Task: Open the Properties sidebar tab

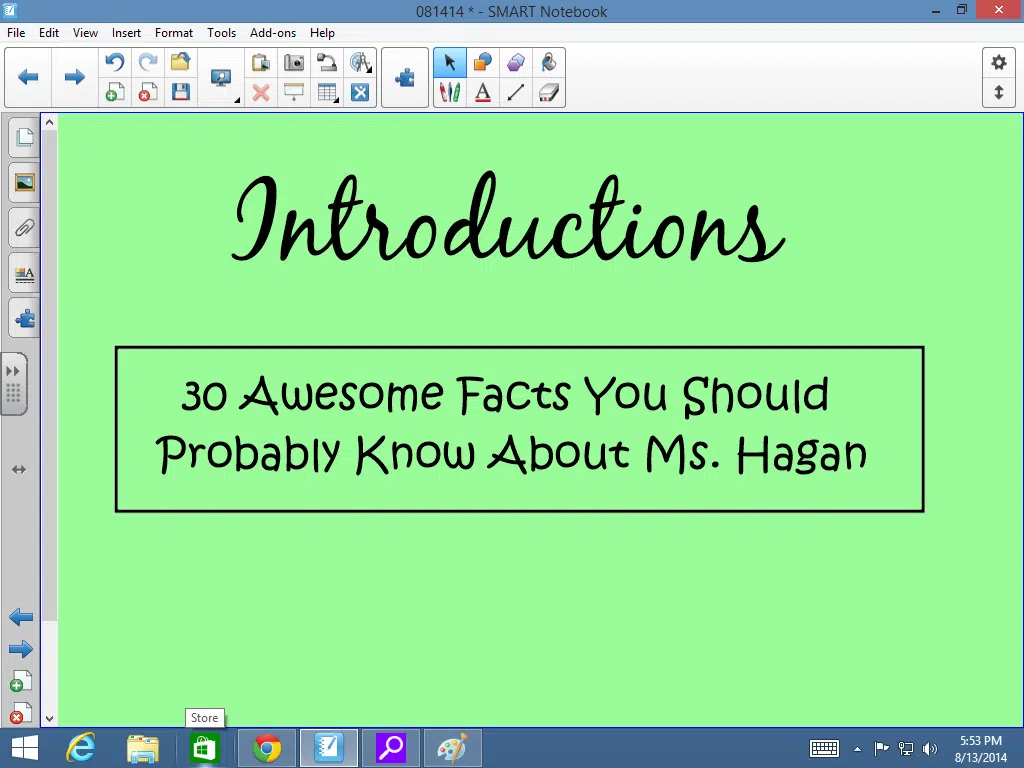Action: [24, 274]
